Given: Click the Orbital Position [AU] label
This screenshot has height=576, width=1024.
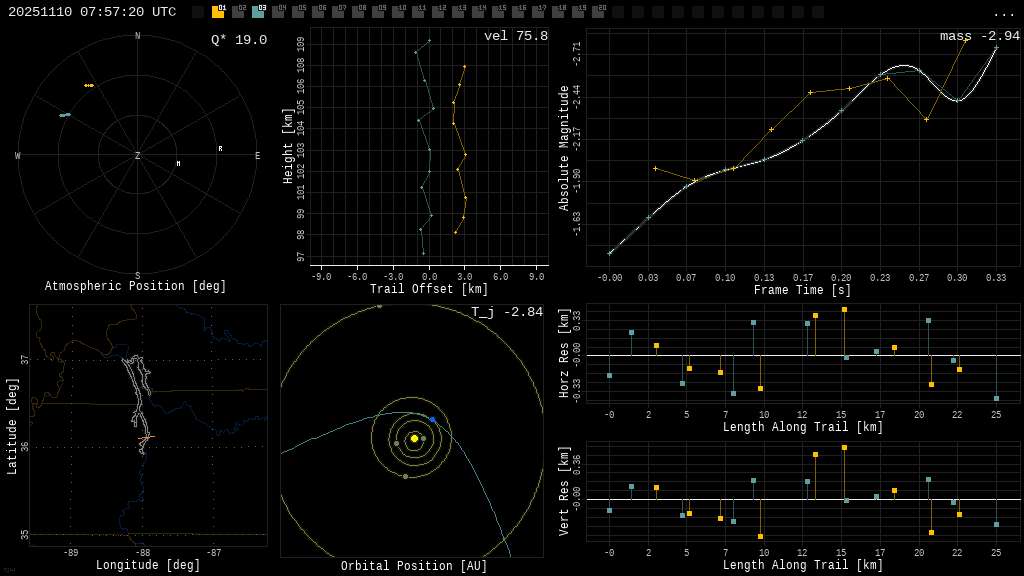Looking at the screenshot, I should 414,566.
